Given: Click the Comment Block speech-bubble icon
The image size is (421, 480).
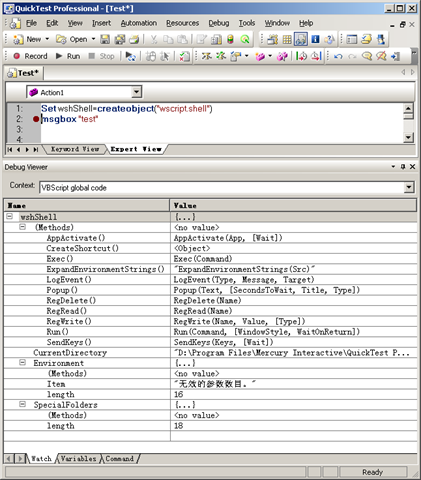Looking at the screenshot, I should (367, 56).
